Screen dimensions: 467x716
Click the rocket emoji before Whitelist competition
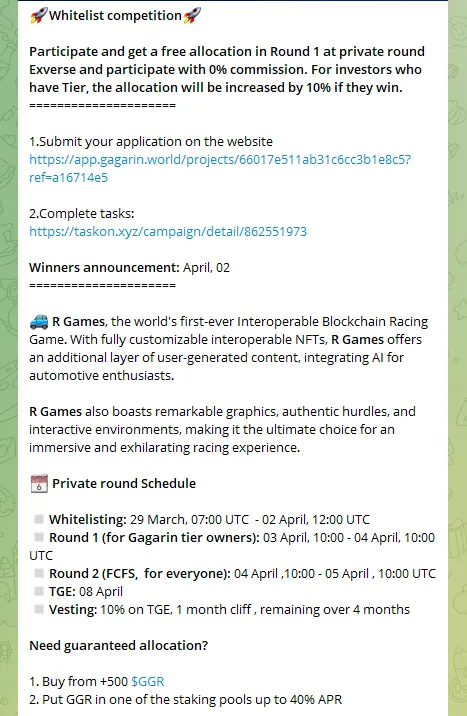click(38, 16)
